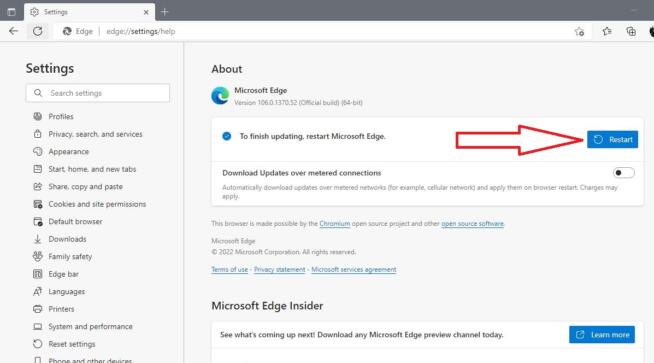Reload the settings page
654x363 pixels.
(x=38, y=31)
